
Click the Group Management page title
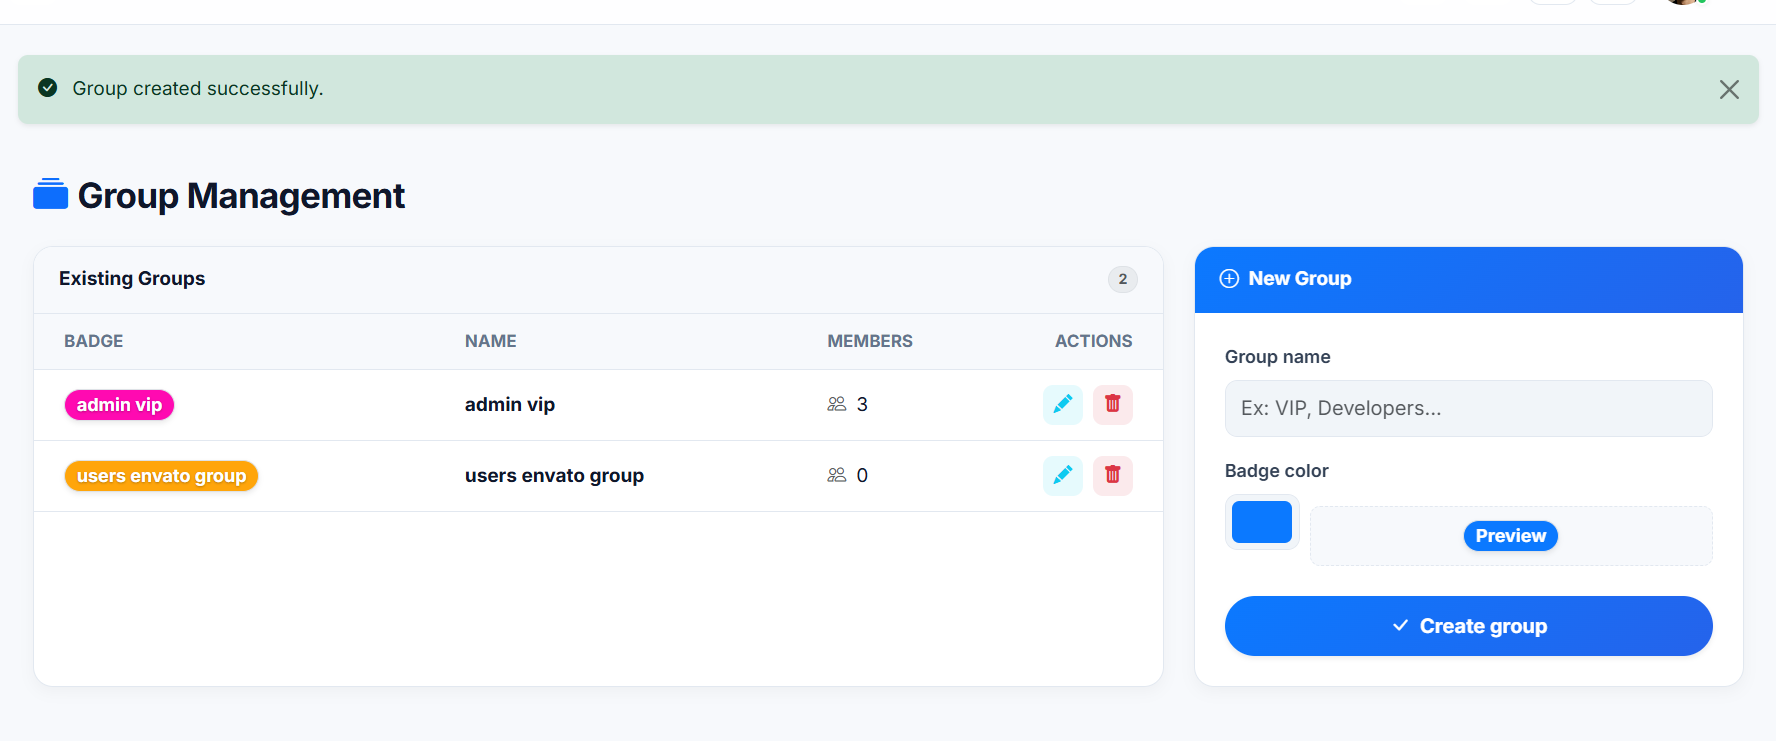click(x=241, y=195)
